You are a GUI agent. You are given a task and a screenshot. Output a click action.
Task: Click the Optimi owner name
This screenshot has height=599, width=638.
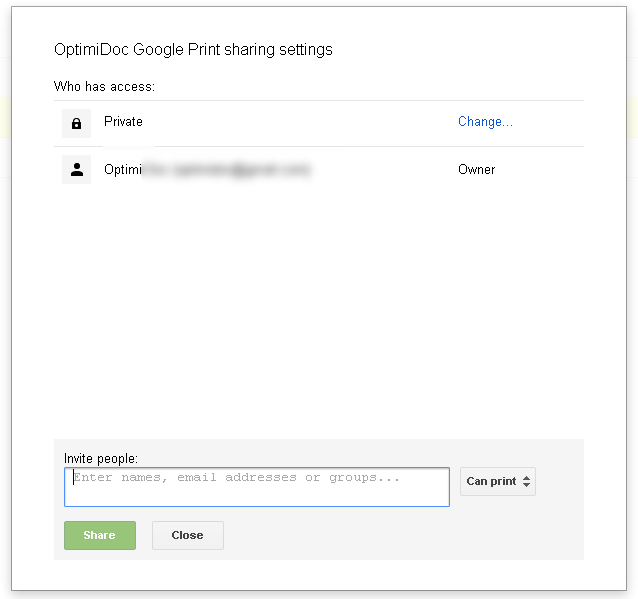(123, 170)
